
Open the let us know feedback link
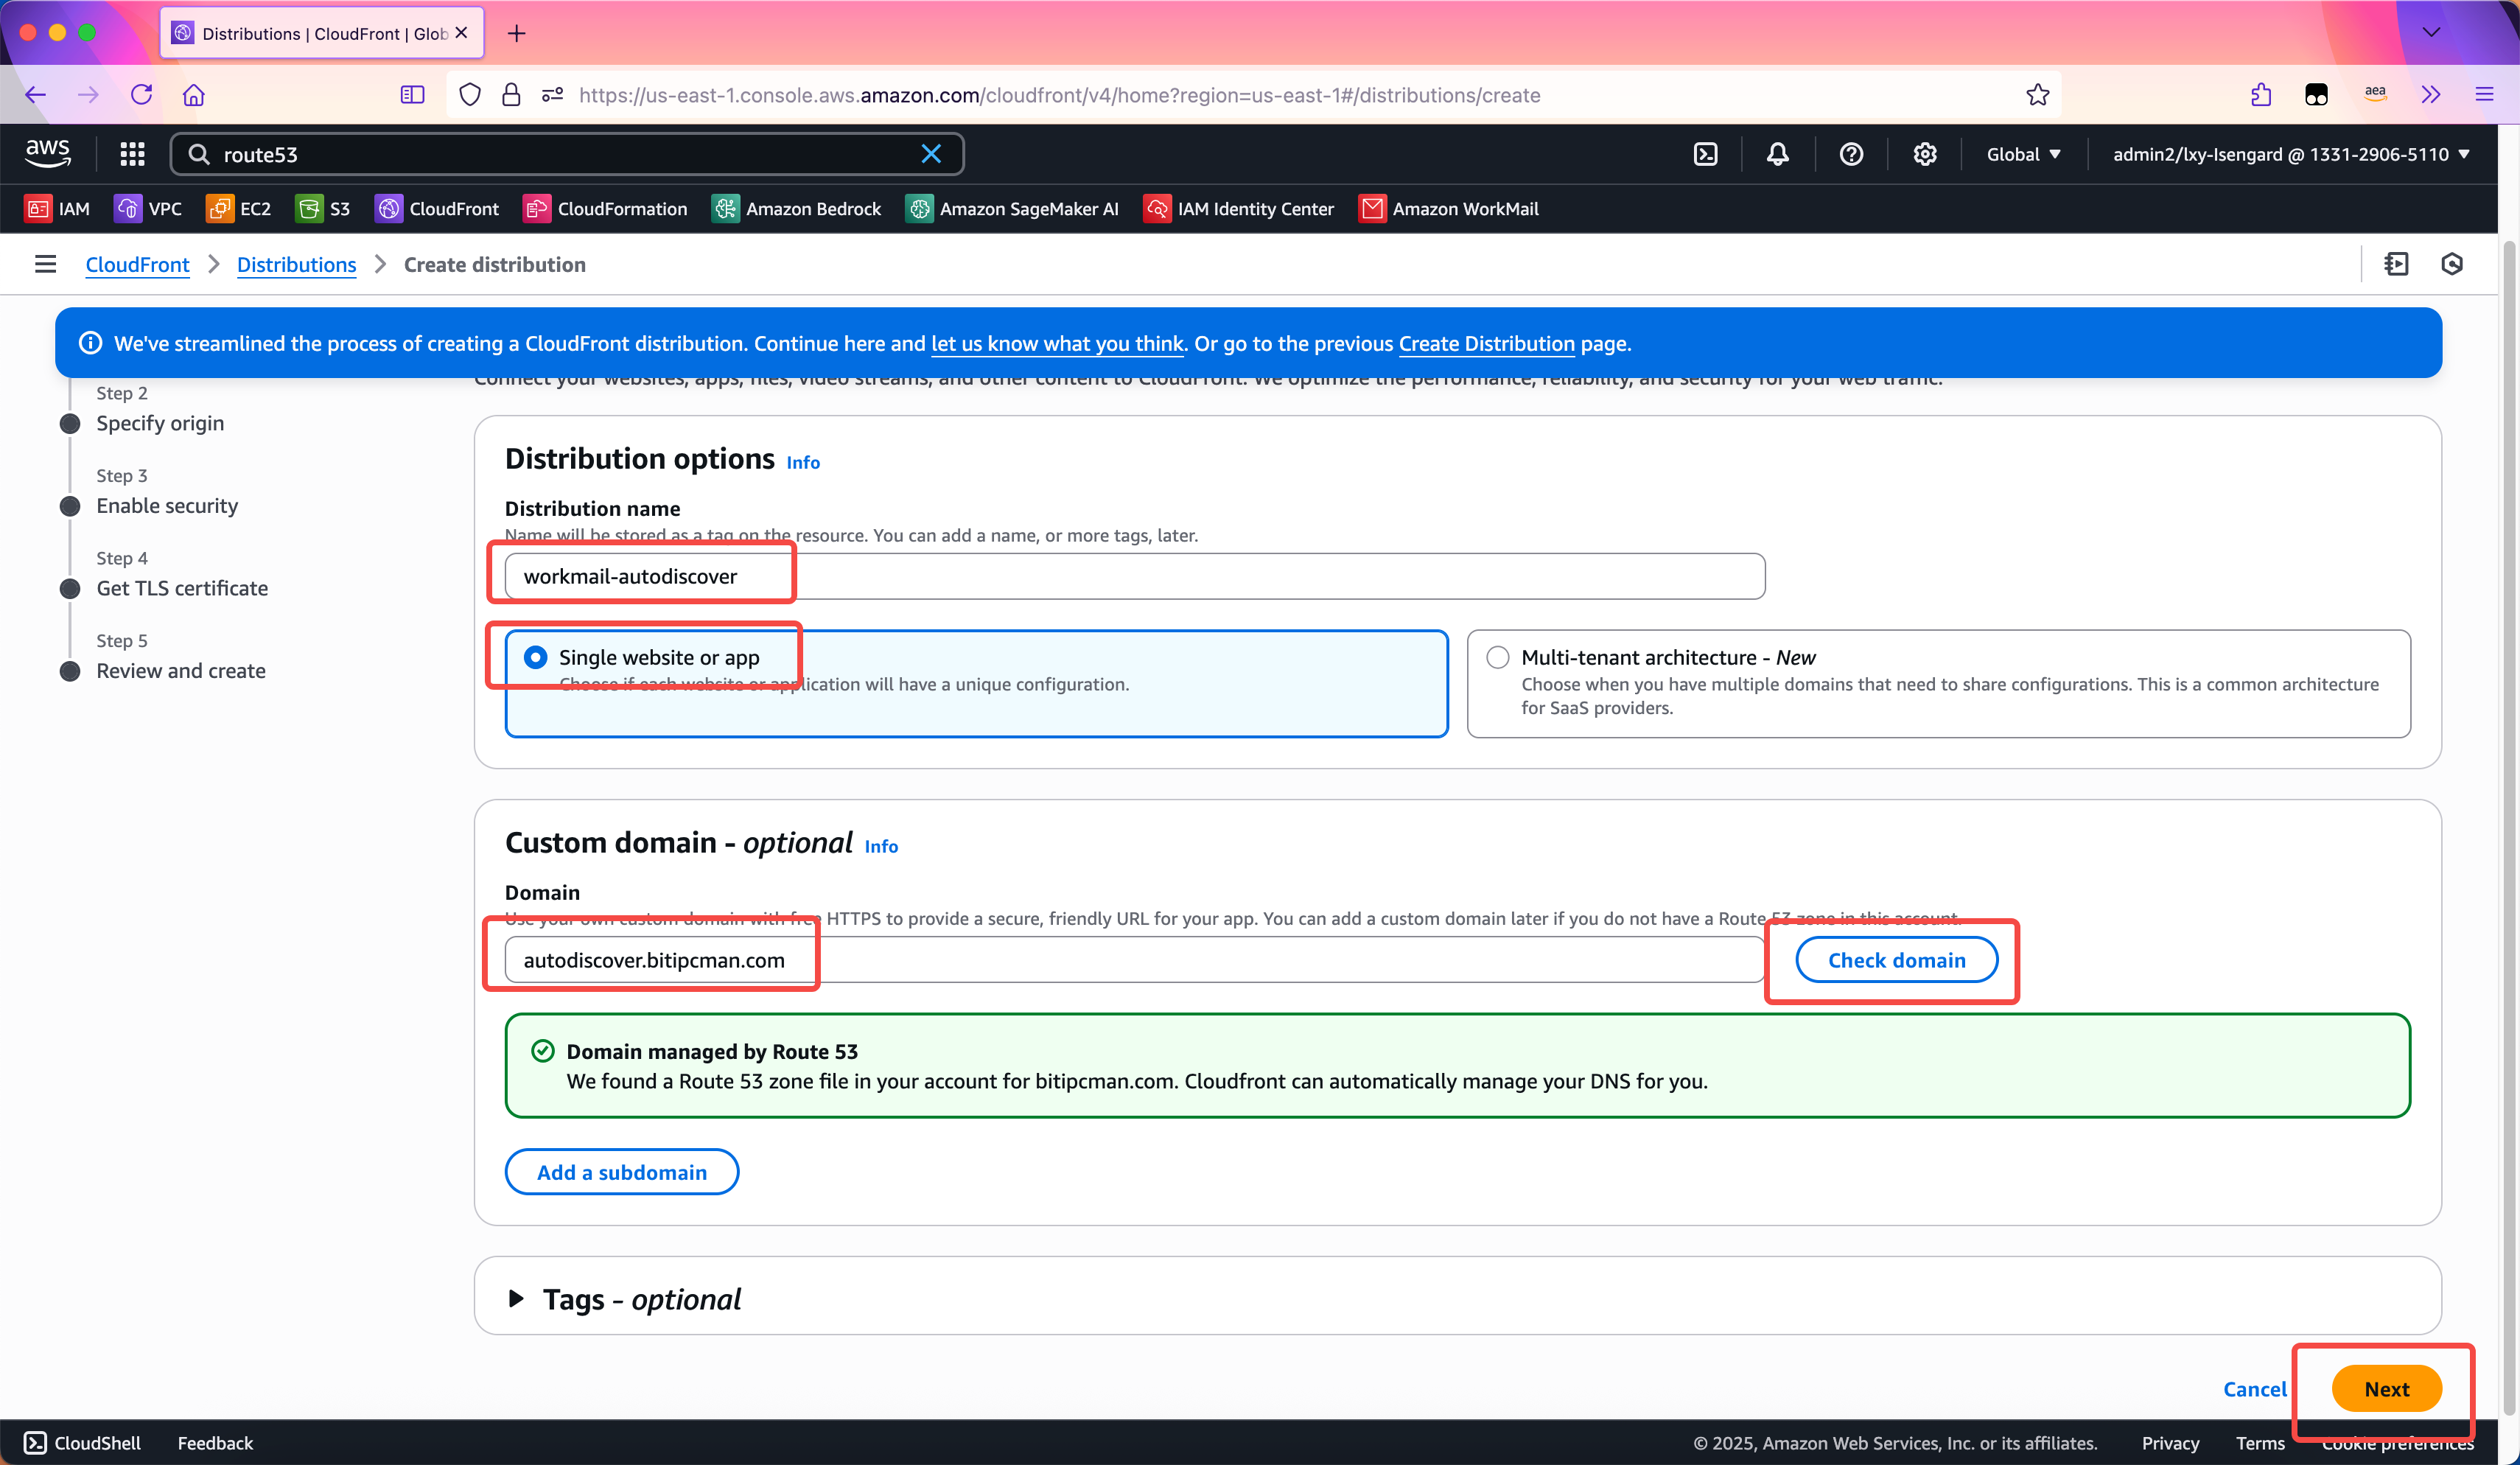click(x=1057, y=343)
